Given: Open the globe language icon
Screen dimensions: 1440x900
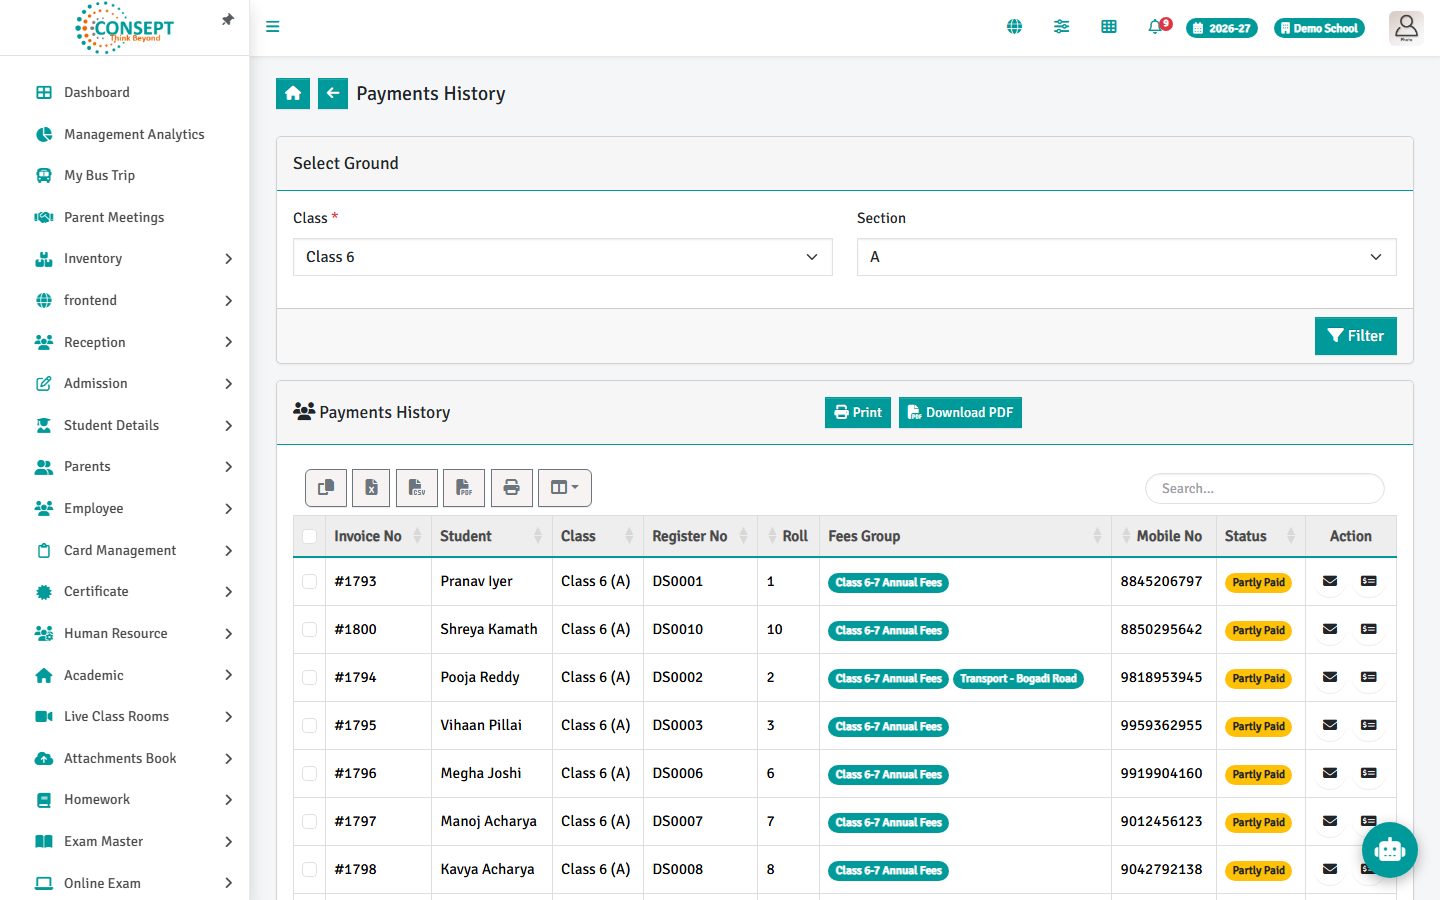Looking at the screenshot, I should click(x=1014, y=27).
